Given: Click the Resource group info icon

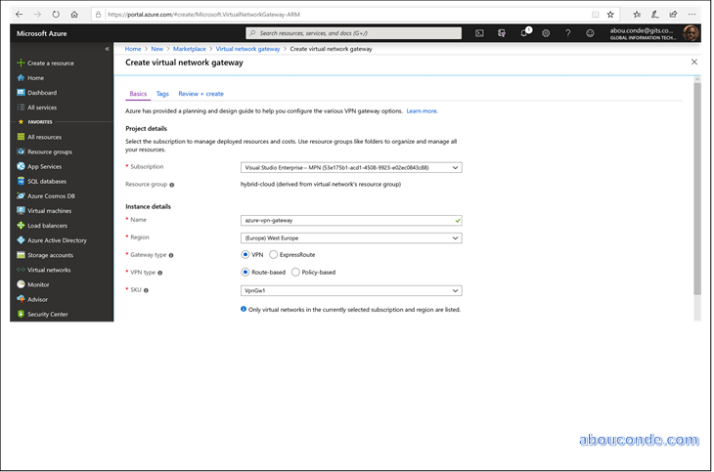Looking at the screenshot, I should 172,185.
